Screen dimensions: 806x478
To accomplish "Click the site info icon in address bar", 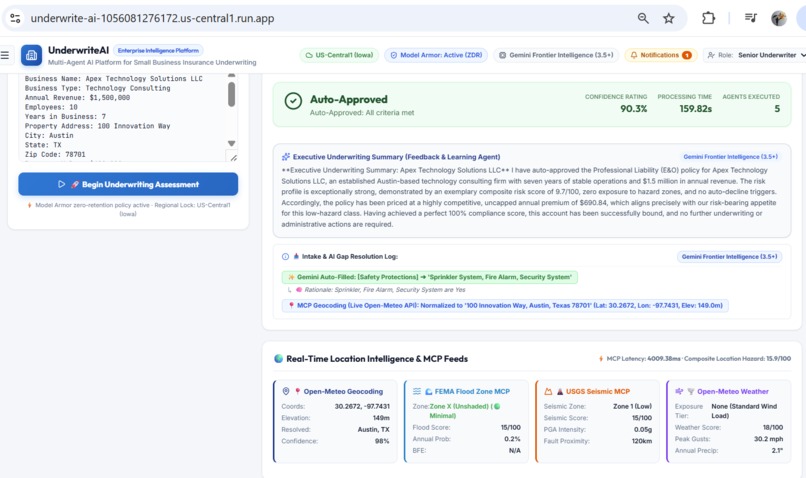I will (x=15, y=19).
